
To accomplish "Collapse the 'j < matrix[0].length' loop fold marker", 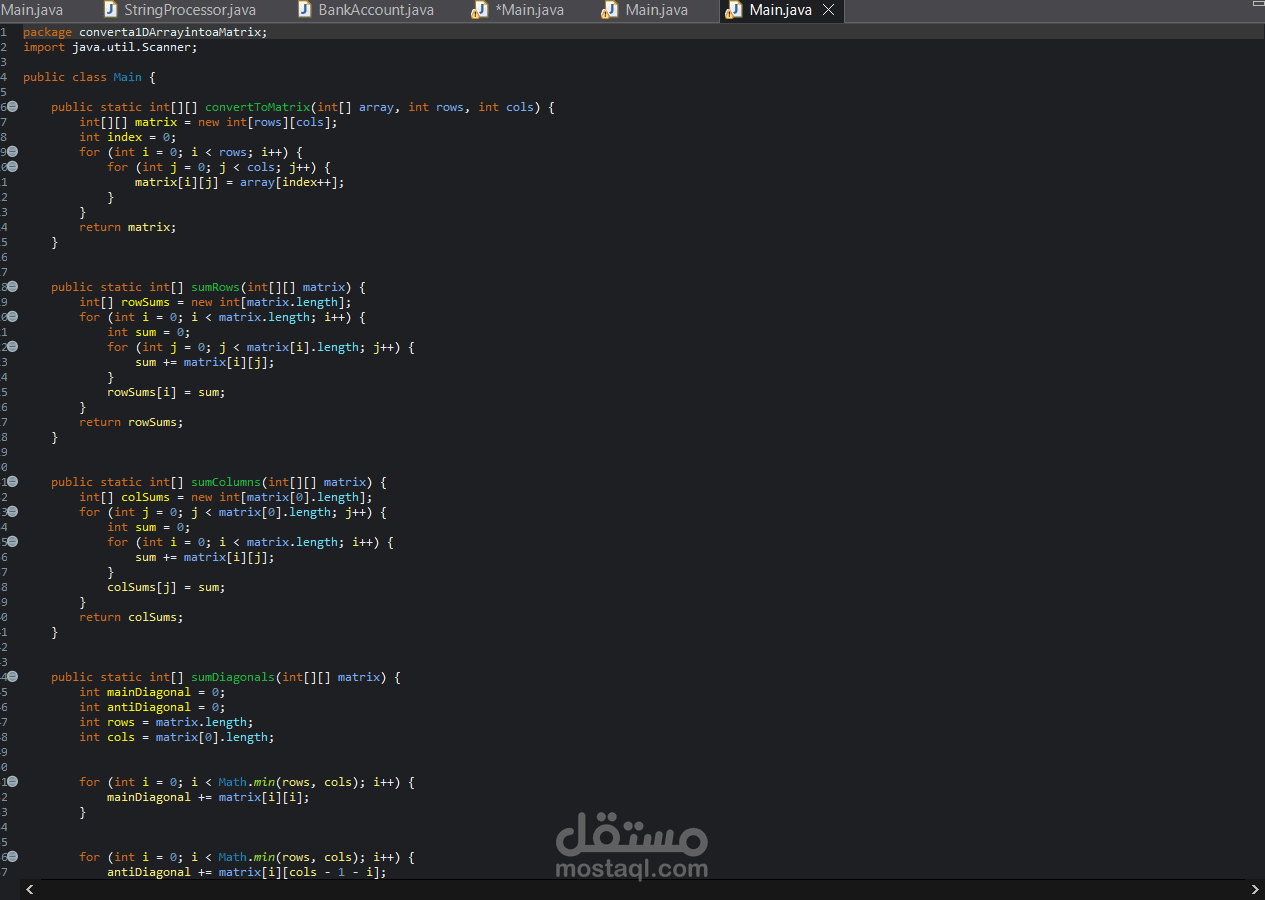I will pos(12,512).
